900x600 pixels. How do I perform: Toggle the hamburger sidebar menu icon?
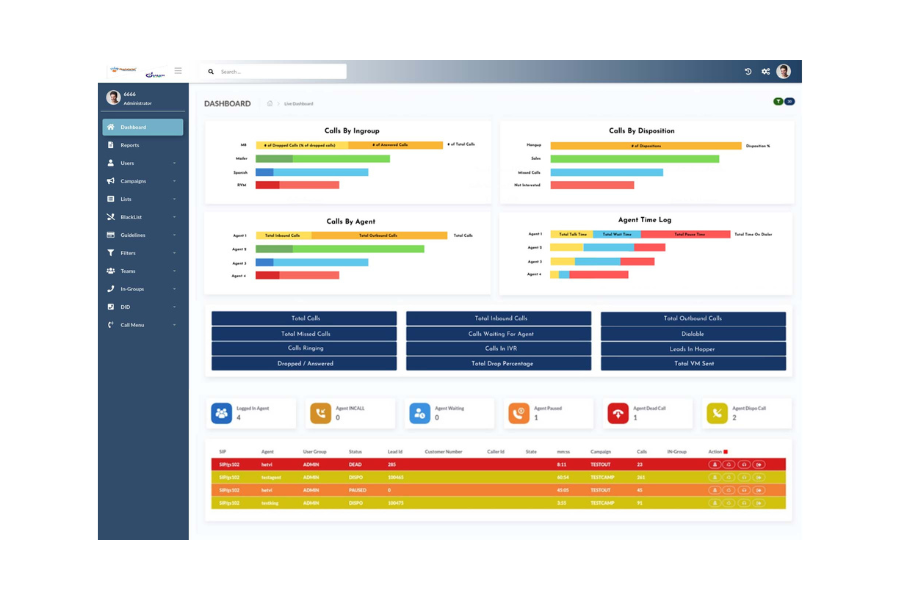click(x=178, y=71)
